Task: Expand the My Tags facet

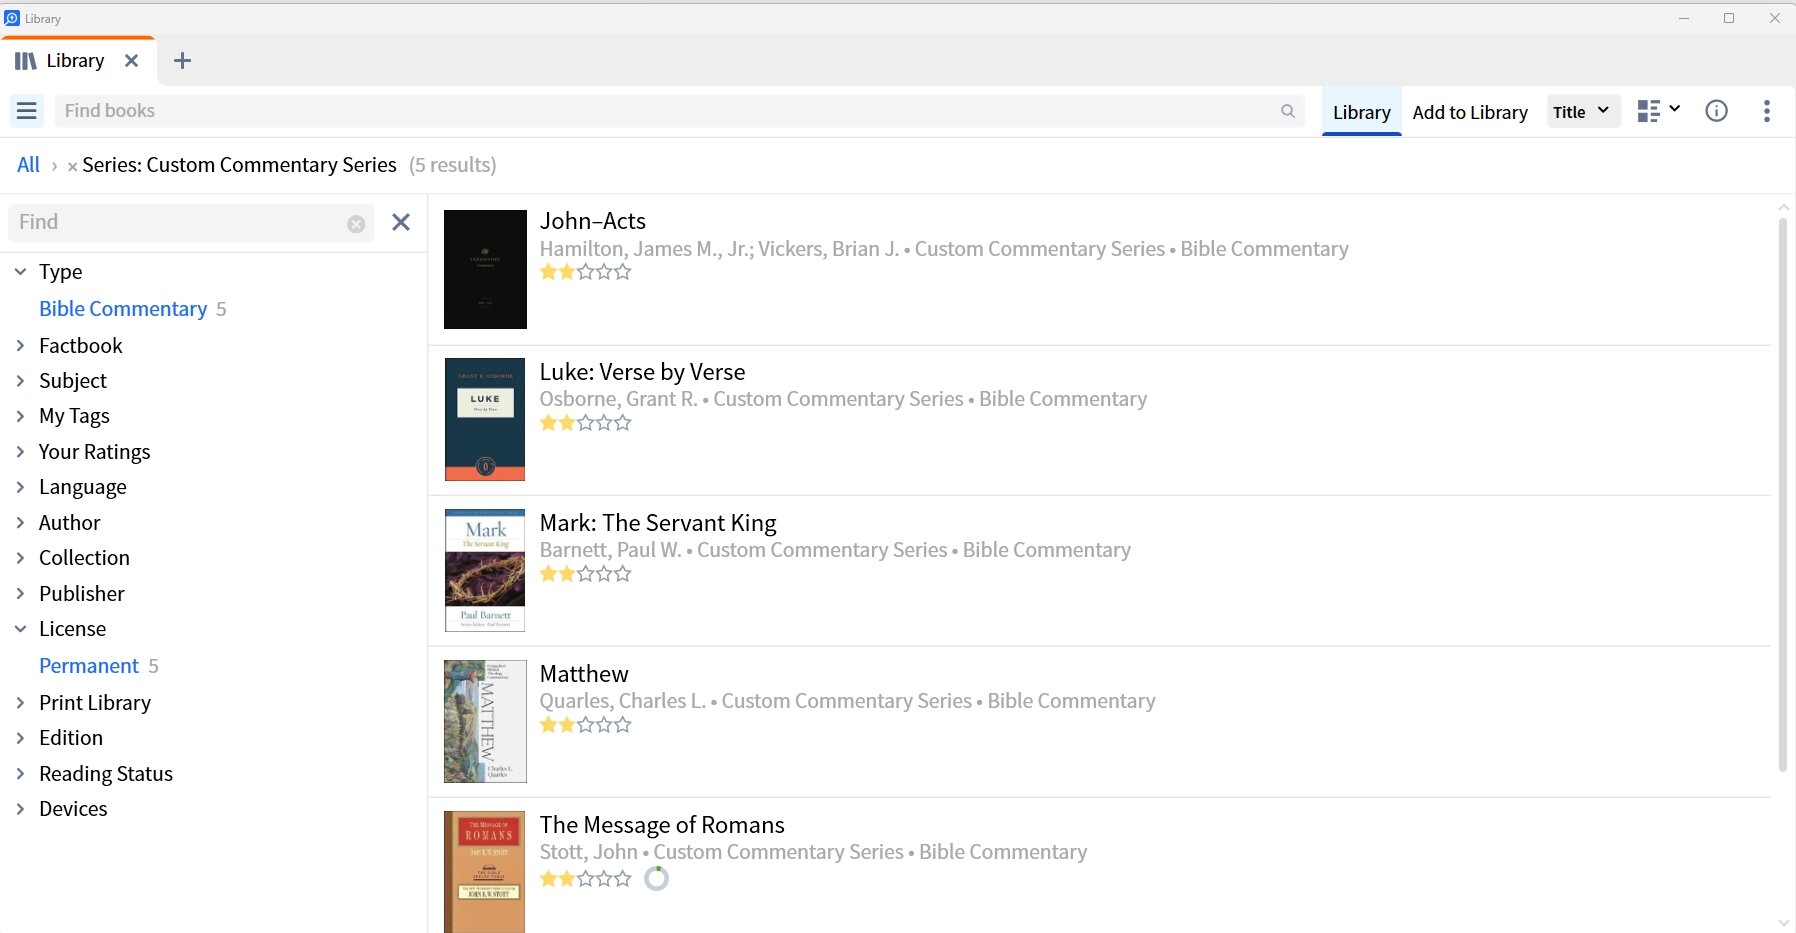Action: (x=20, y=416)
